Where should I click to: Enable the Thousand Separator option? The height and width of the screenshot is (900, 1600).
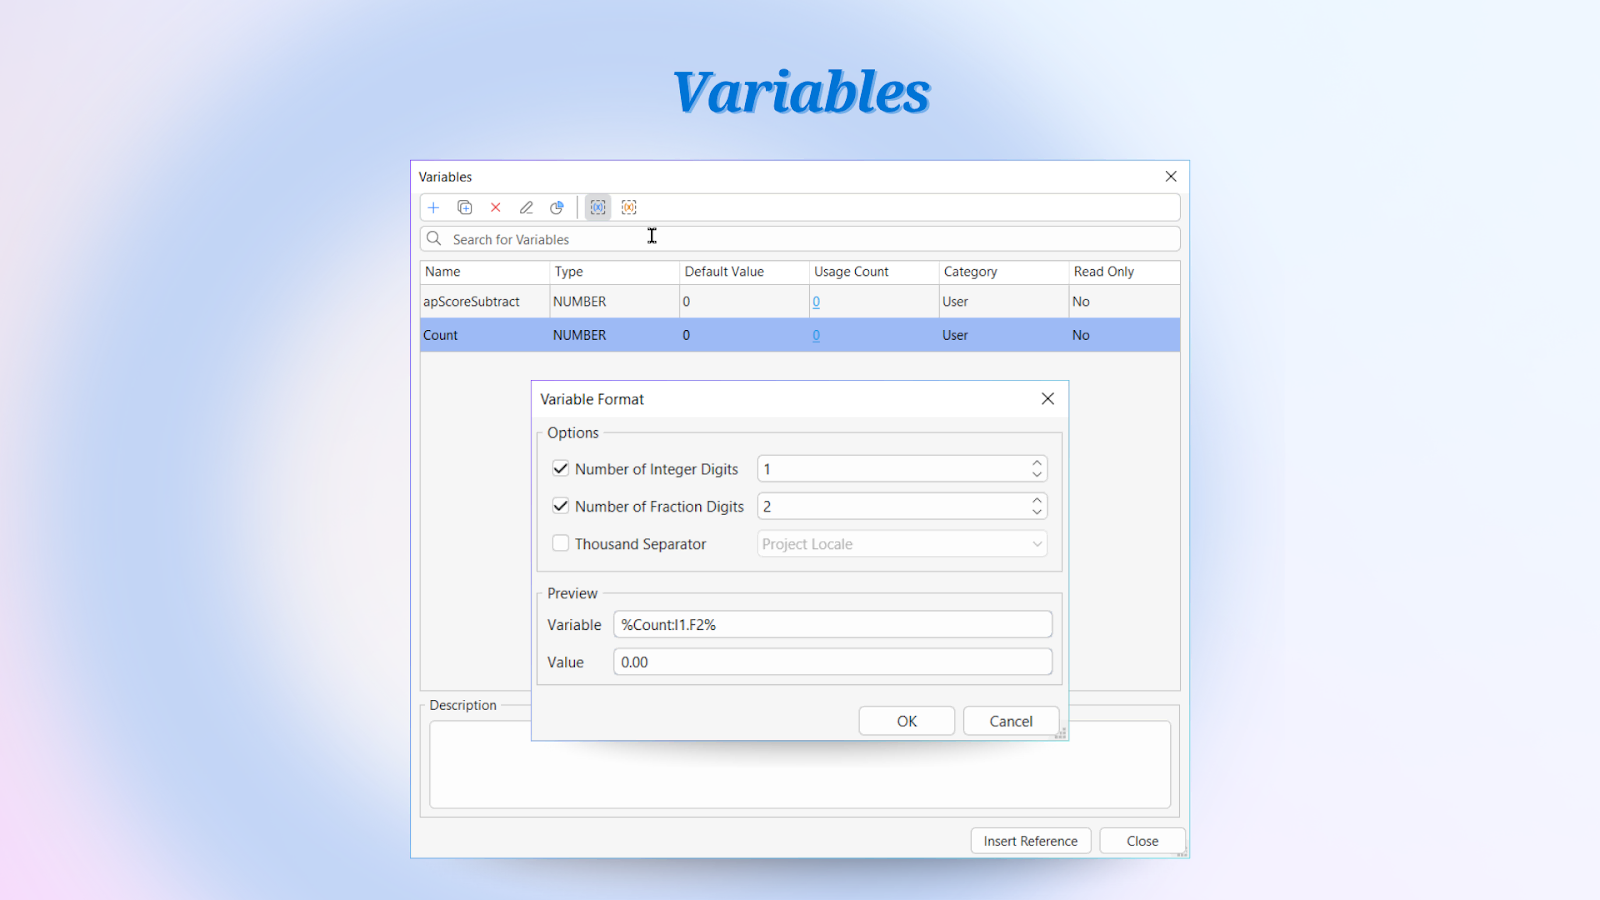pyautogui.click(x=560, y=543)
